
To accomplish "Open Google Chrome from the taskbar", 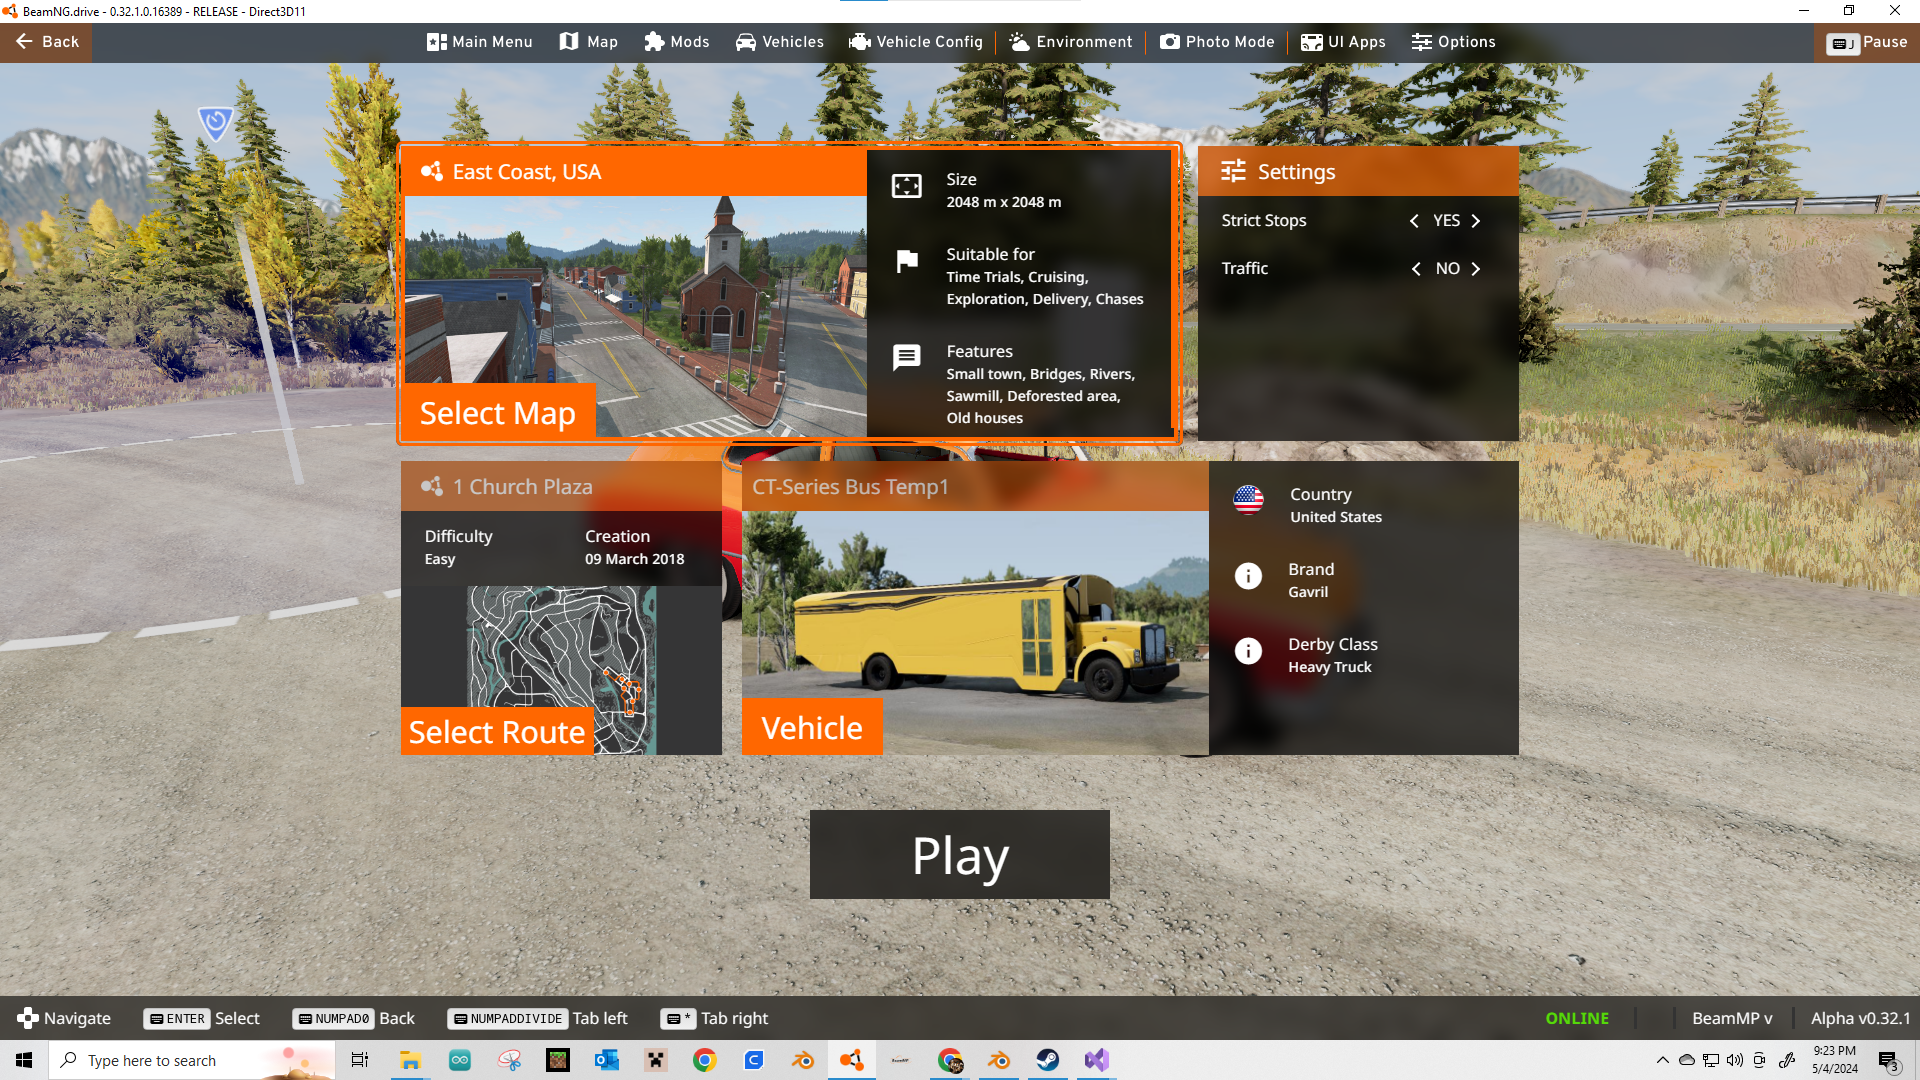I will (x=705, y=1060).
